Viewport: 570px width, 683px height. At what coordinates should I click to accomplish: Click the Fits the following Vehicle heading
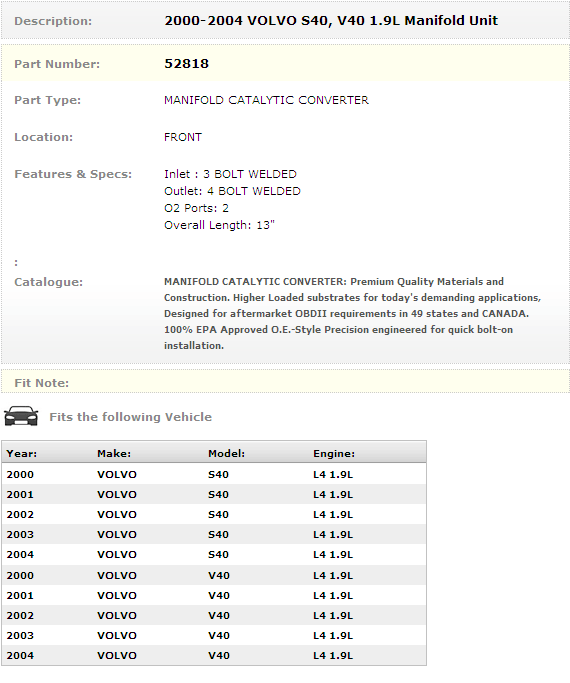pos(131,417)
